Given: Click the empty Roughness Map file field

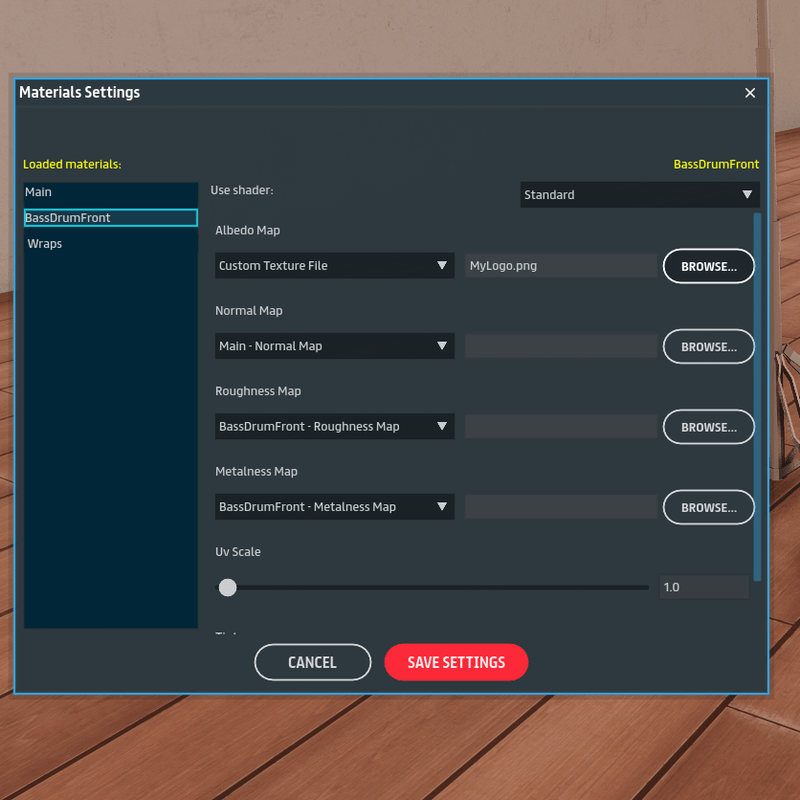Looking at the screenshot, I should coord(560,427).
